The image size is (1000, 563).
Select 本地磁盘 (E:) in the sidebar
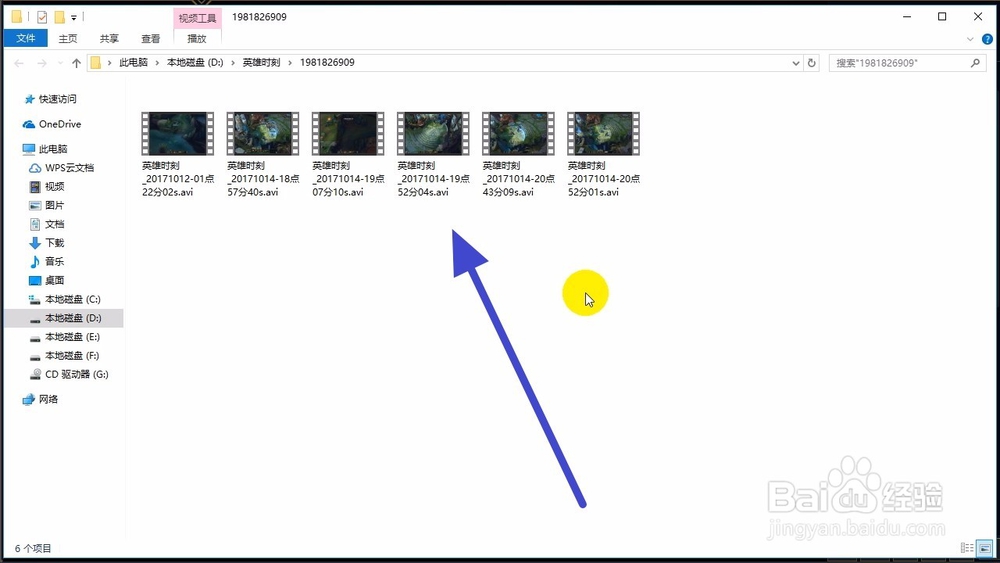pyautogui.click(x=64, y=337)
